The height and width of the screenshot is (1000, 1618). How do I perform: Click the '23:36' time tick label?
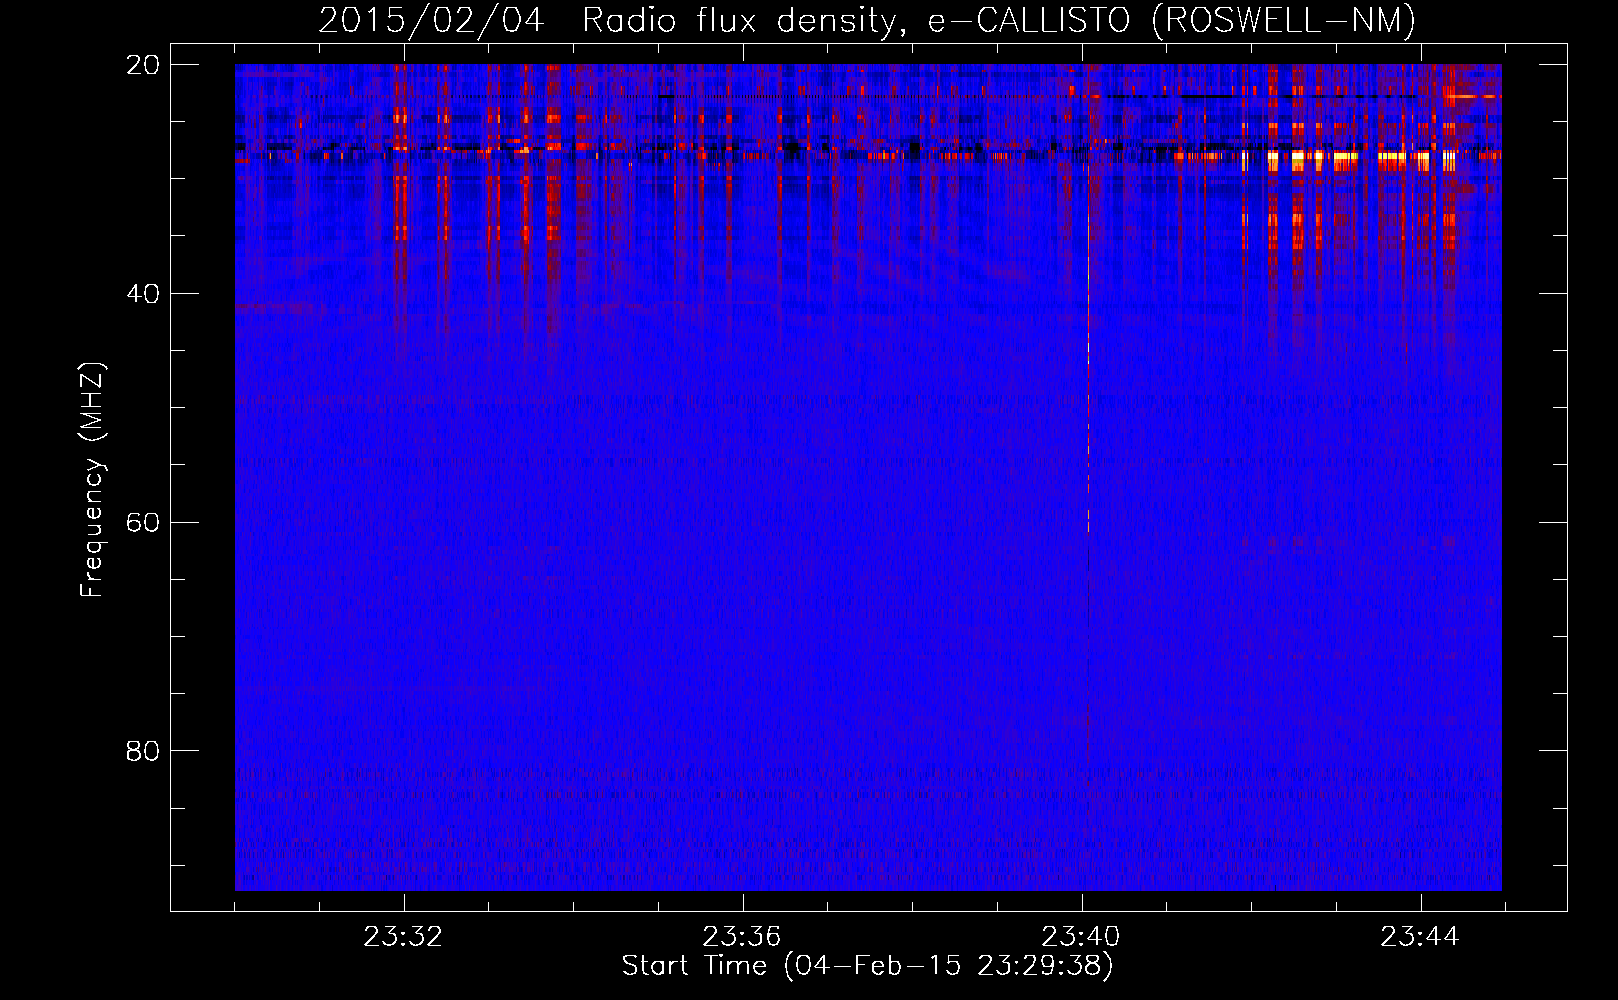(x=742, y=937)
